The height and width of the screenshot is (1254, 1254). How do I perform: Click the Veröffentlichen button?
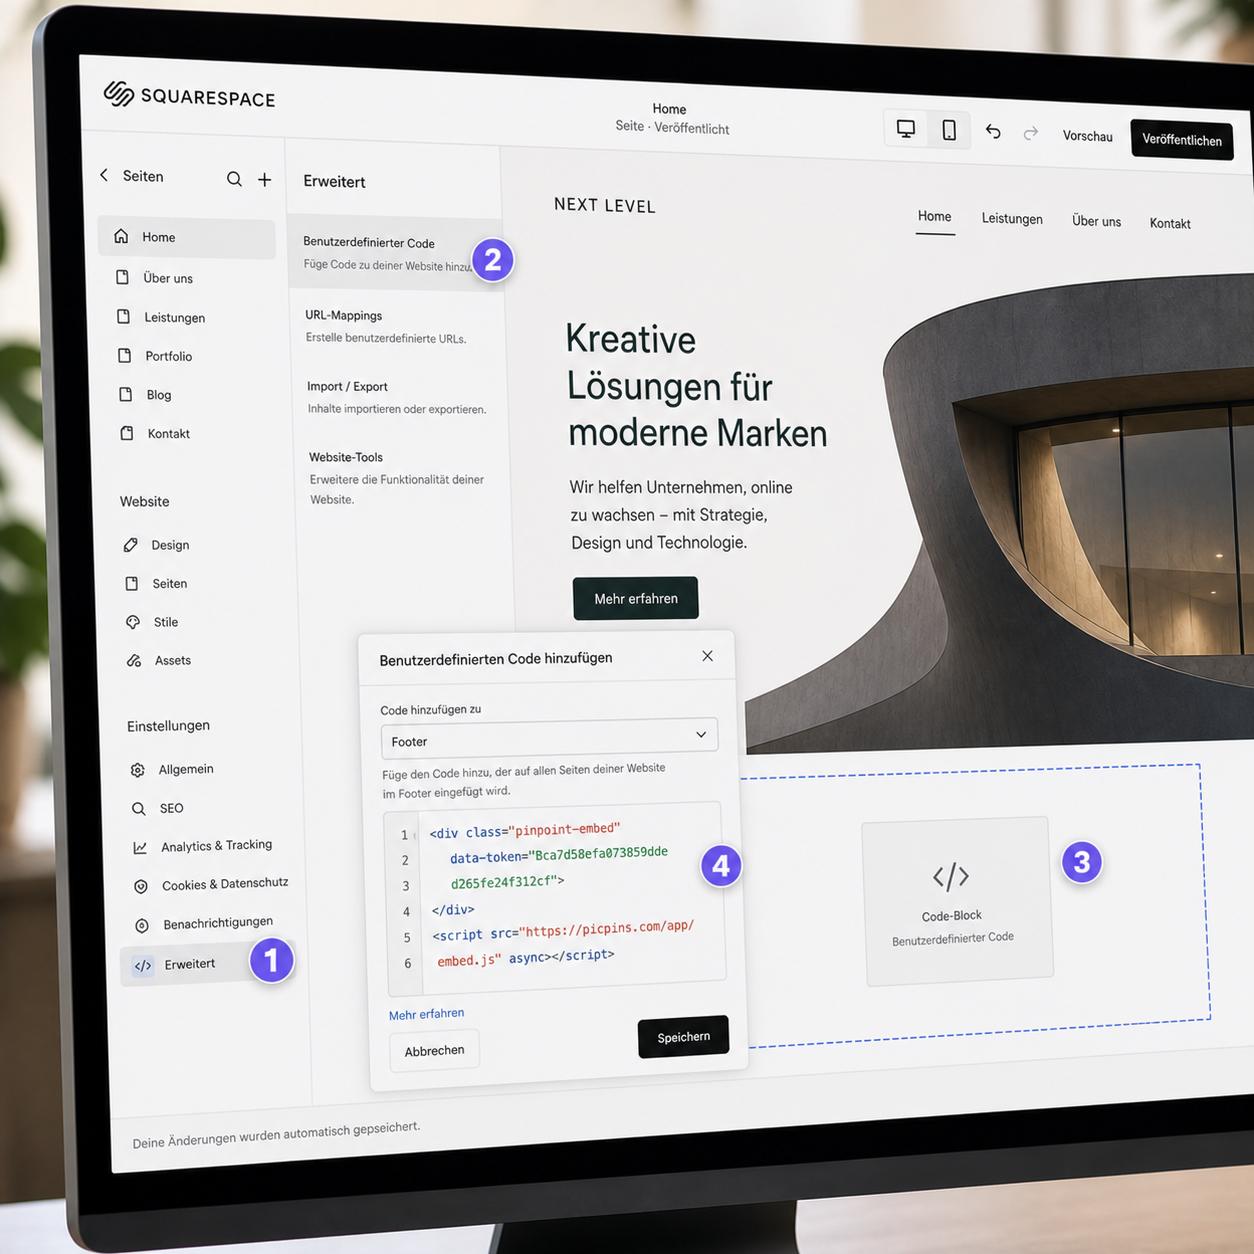(1182, 140)
